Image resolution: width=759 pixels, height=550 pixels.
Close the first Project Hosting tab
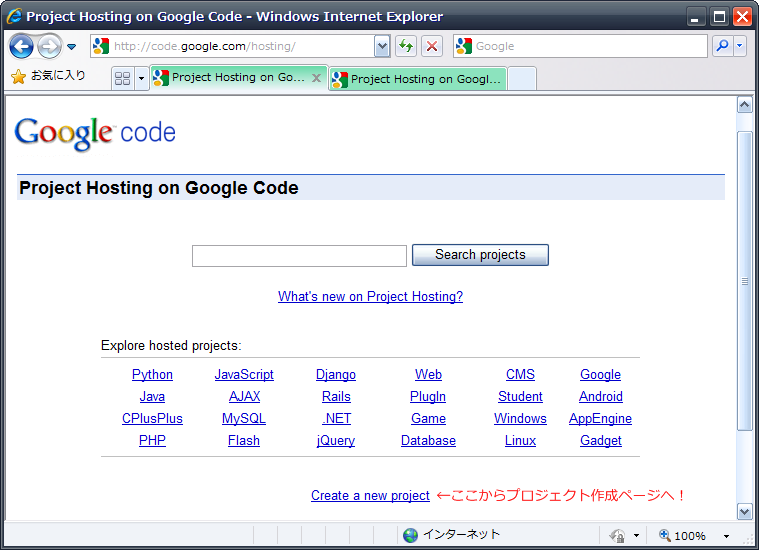(x=317, y=78)
